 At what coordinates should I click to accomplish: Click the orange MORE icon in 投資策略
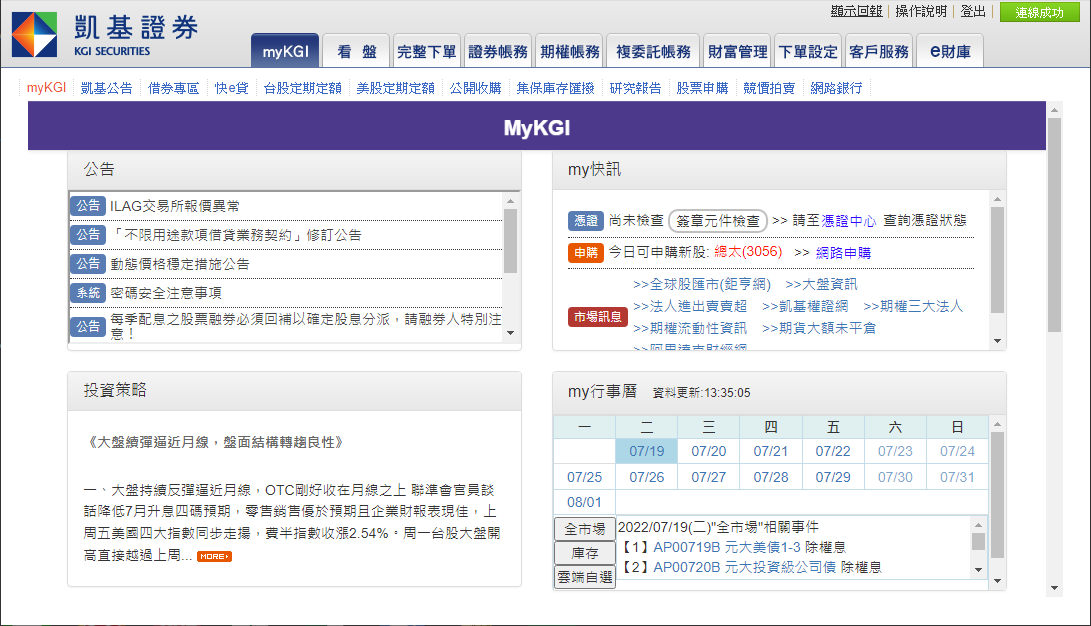click(214, 556)
